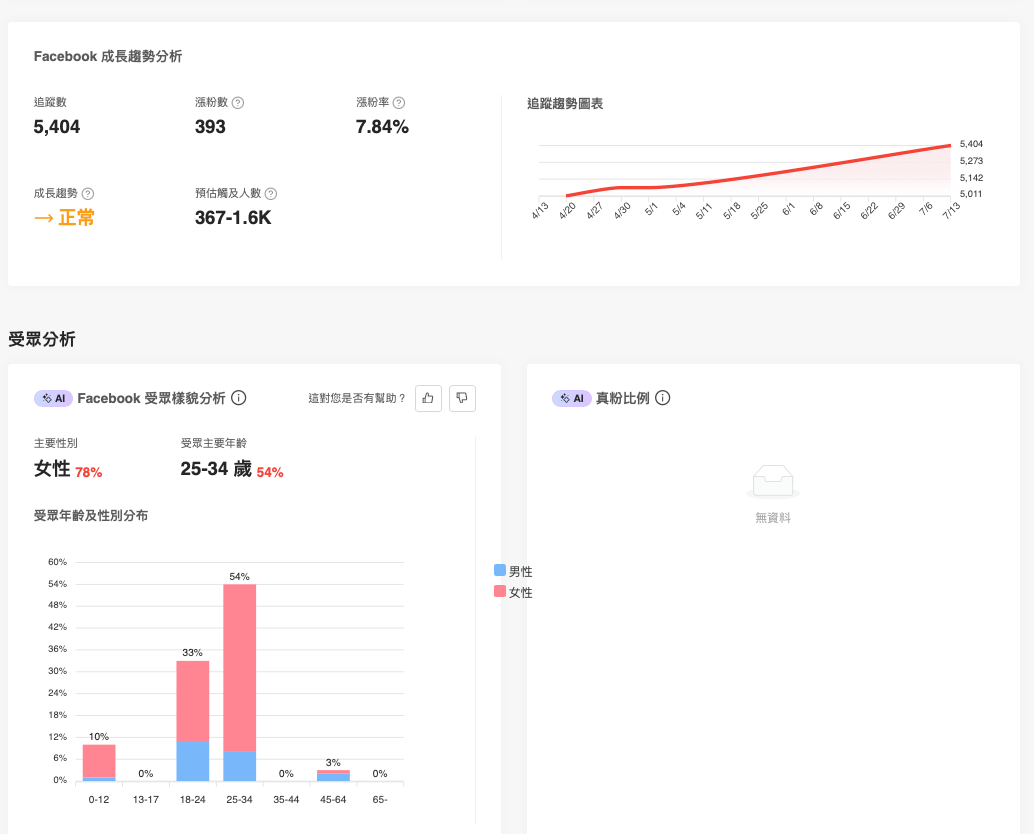Click the 4/13 date label on trend chart
Viewport: 1034px width, 834px height.
540,211
